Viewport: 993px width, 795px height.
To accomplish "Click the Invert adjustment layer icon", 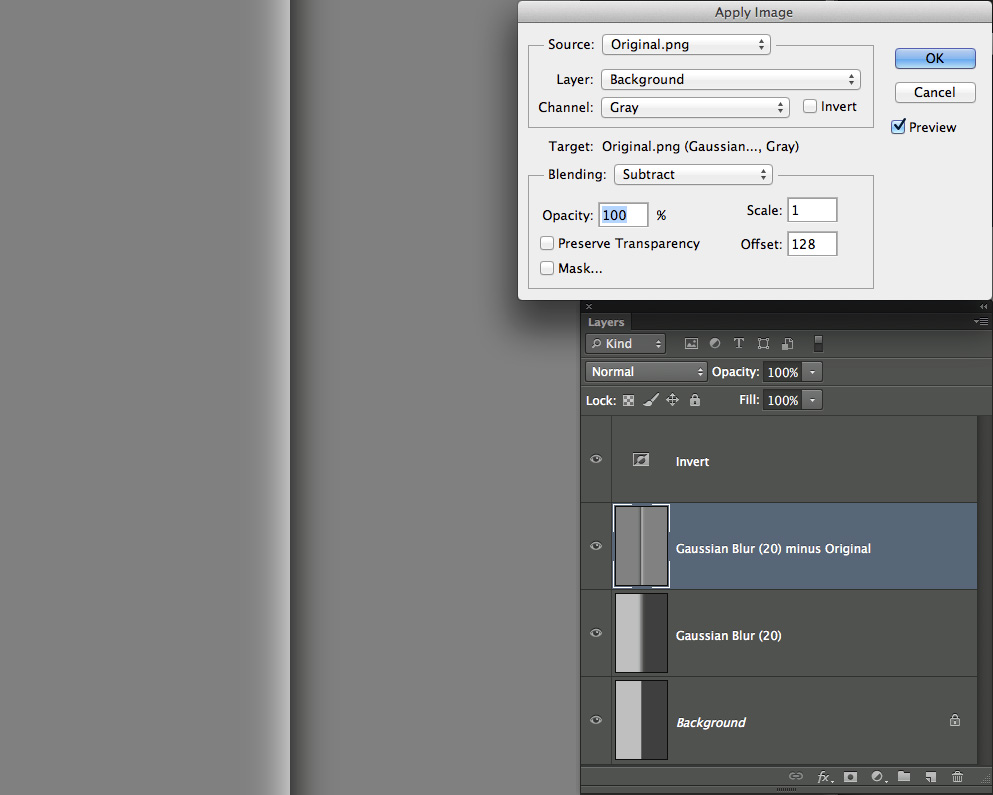I will coord(641,460).
